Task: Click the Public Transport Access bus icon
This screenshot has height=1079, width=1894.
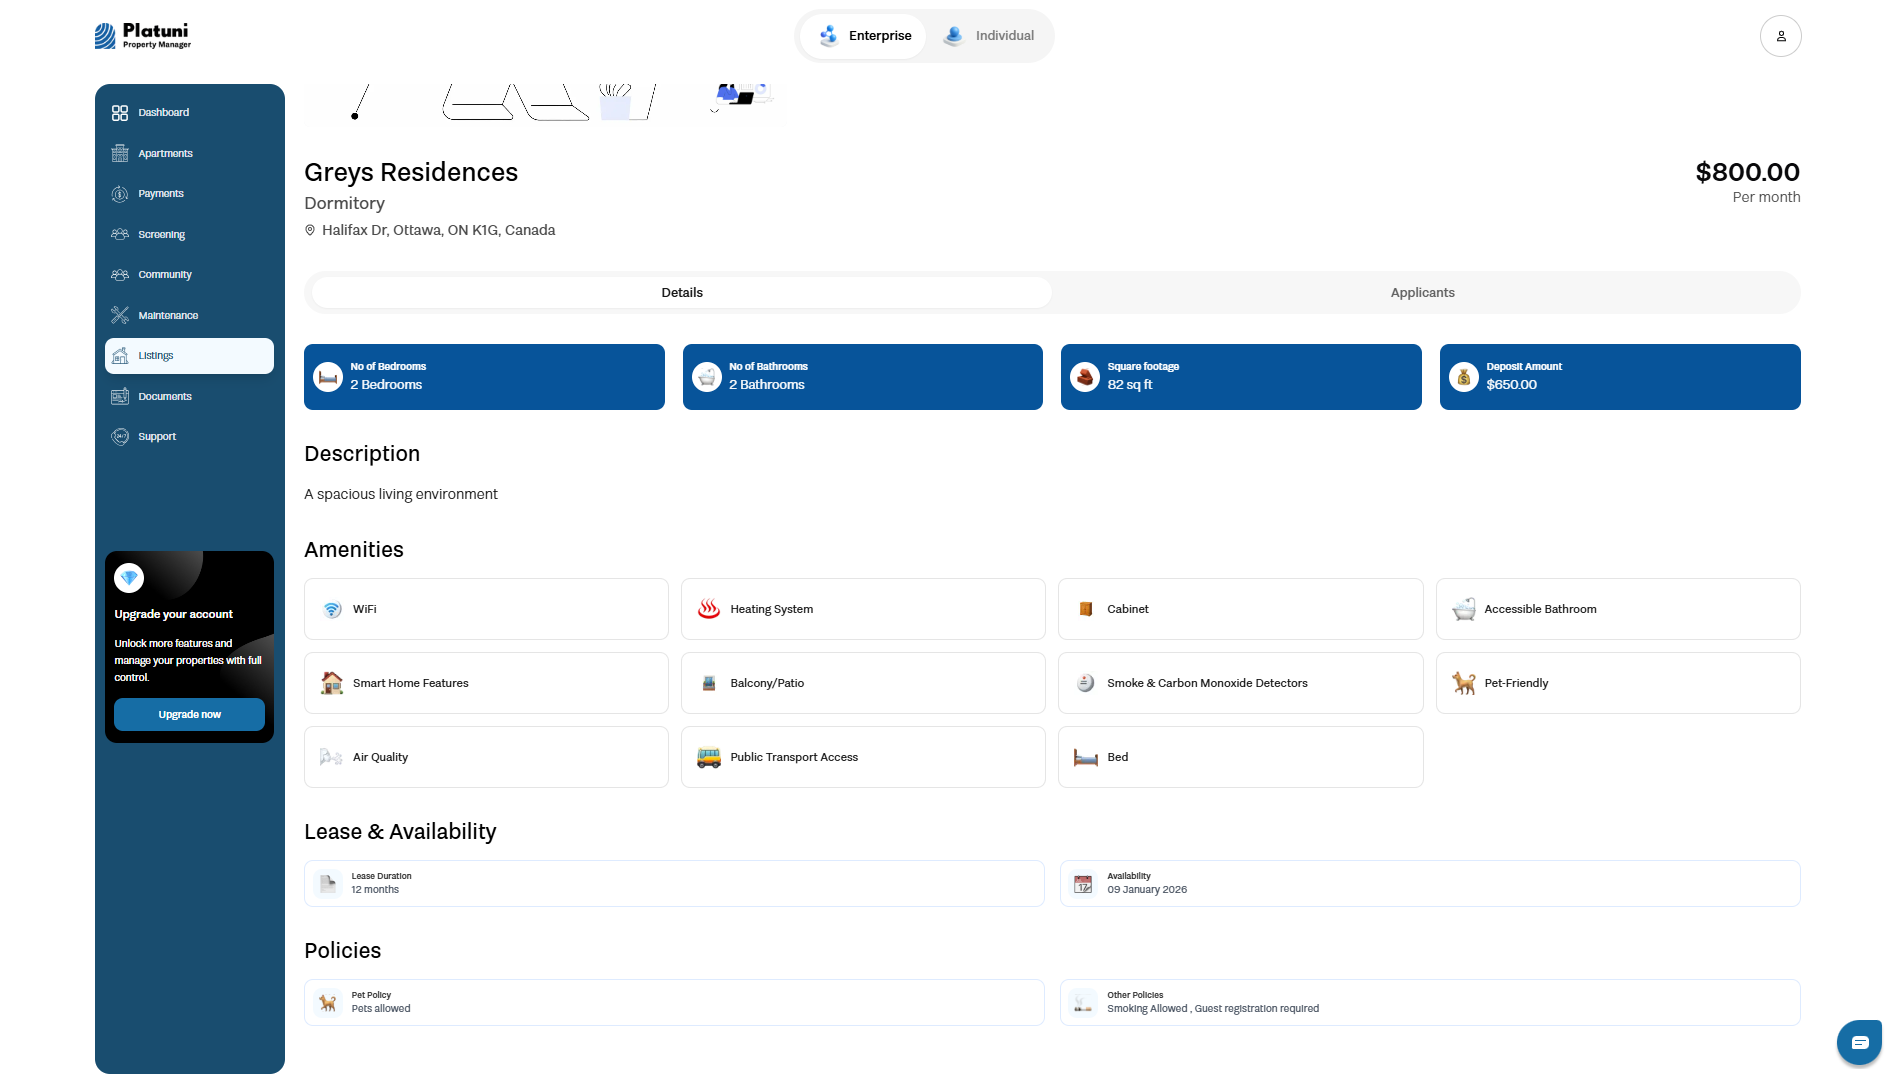Action: tap(709, 757)
